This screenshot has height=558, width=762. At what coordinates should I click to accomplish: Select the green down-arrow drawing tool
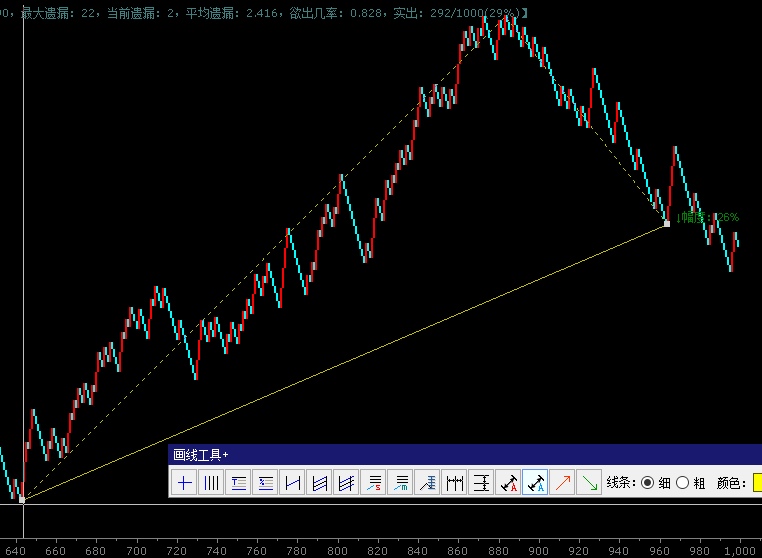(x=589, y=483)
